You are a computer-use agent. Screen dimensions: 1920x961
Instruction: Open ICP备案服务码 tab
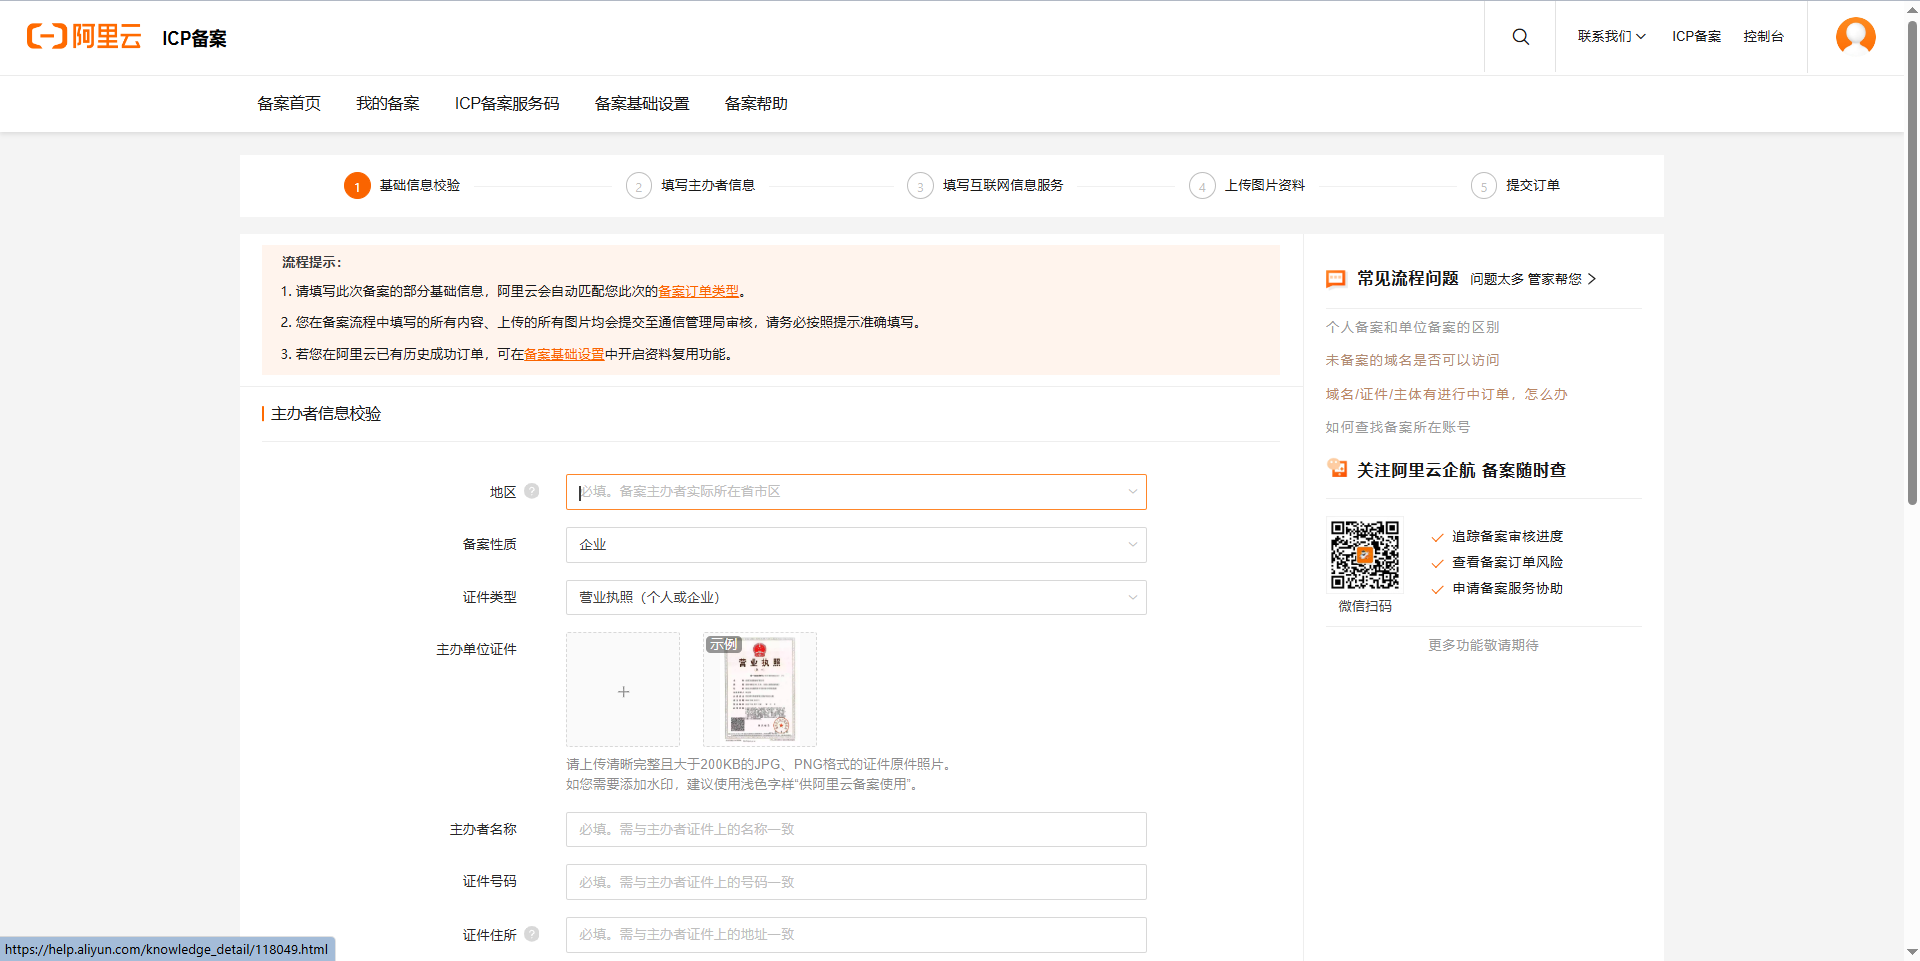(507, 104)
